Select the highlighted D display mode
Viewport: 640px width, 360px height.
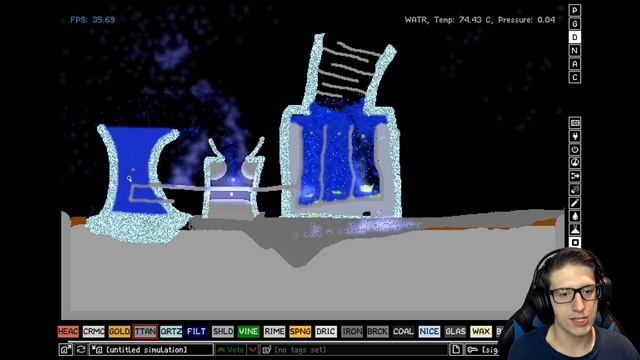(575, 38)
